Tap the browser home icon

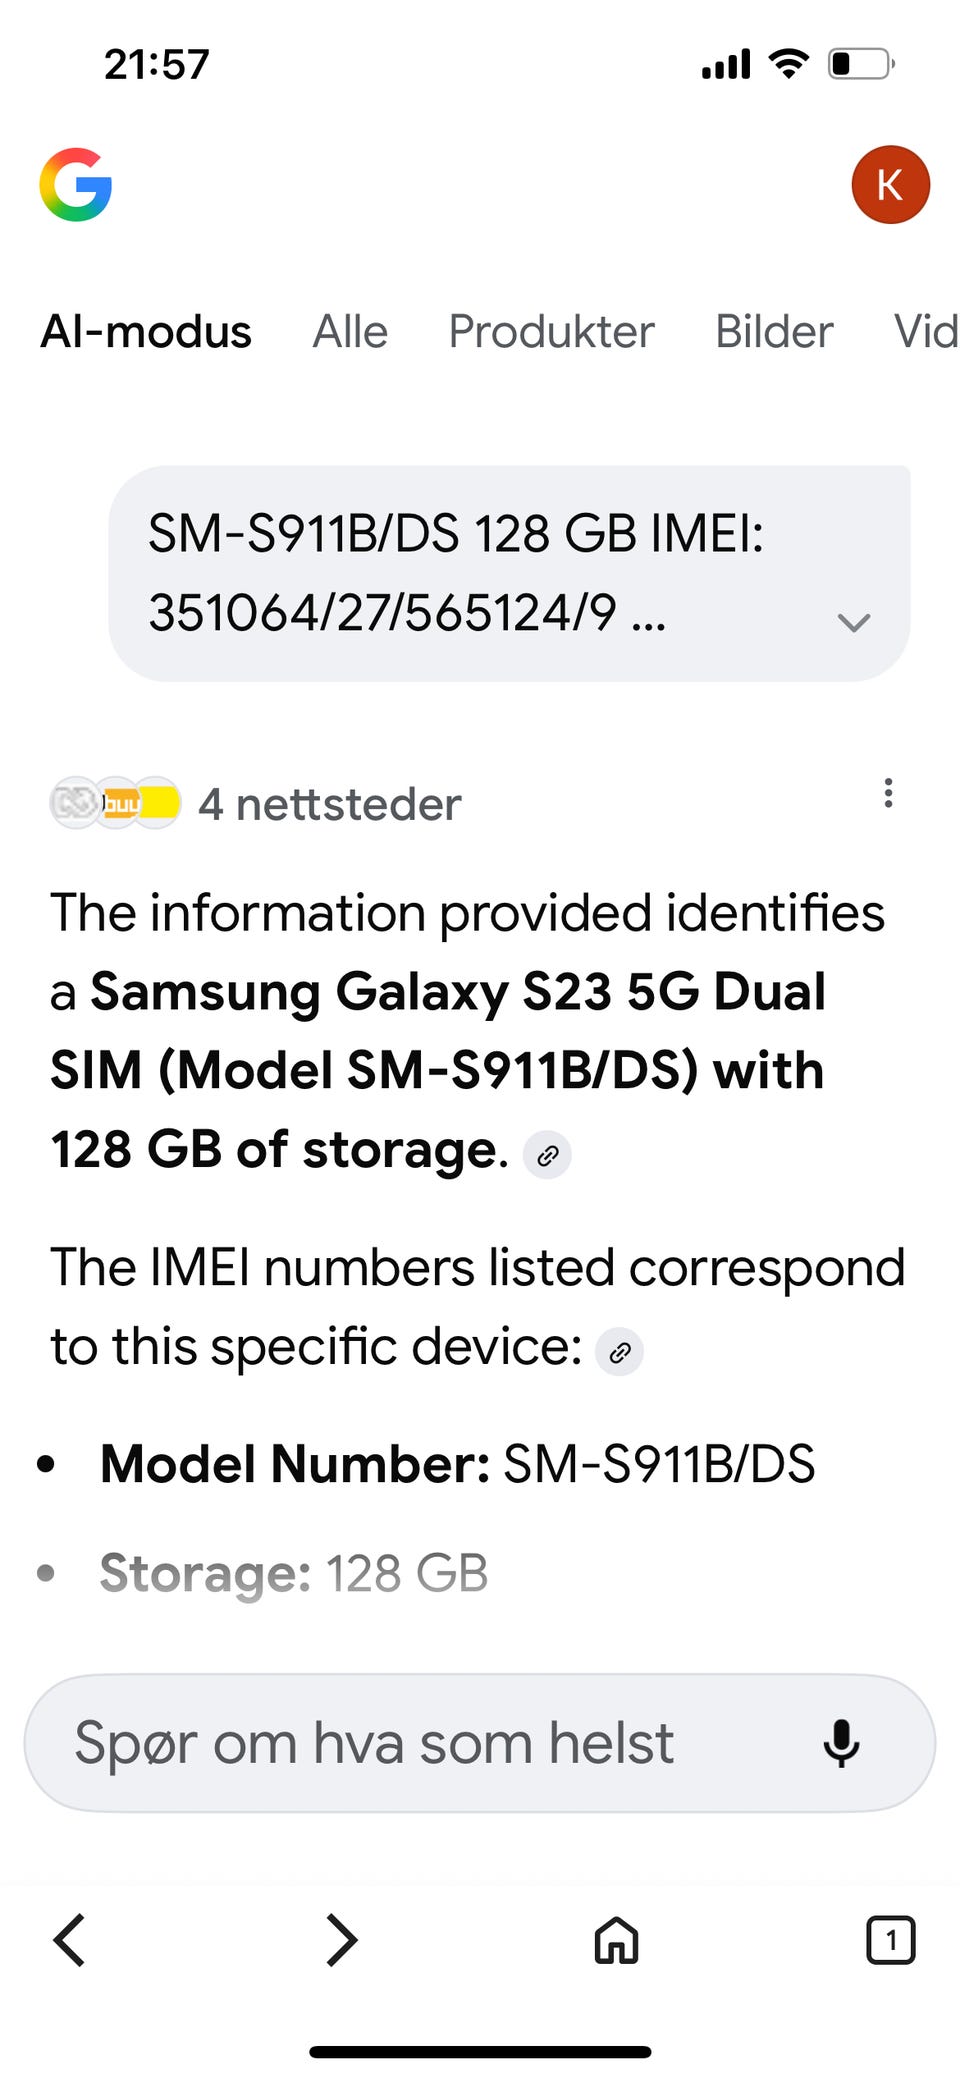tap(616, 1940)
